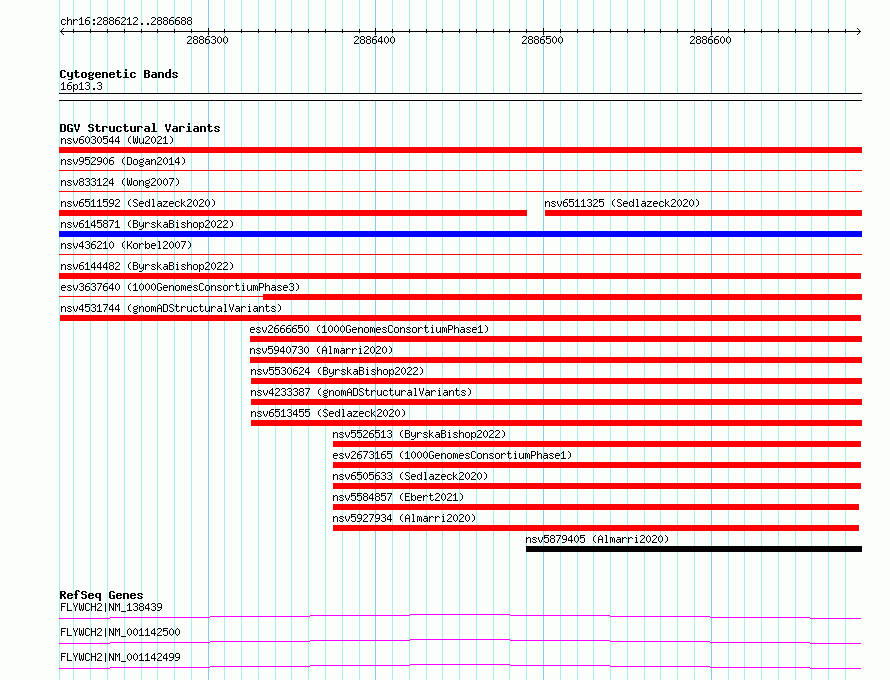Open variant nsv436210 (Korbel2007)
Viewport: 890px width, 680px height.
pos(126,245)
